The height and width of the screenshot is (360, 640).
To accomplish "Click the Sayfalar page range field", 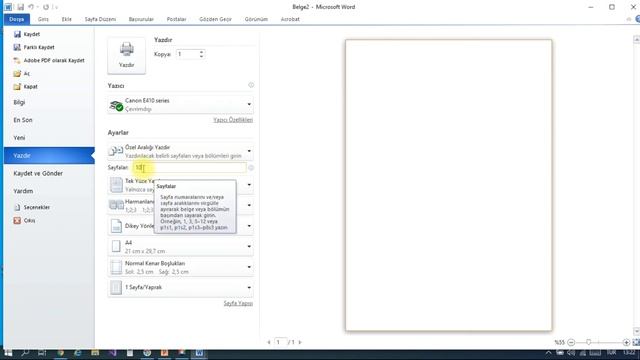I will 190,167.
